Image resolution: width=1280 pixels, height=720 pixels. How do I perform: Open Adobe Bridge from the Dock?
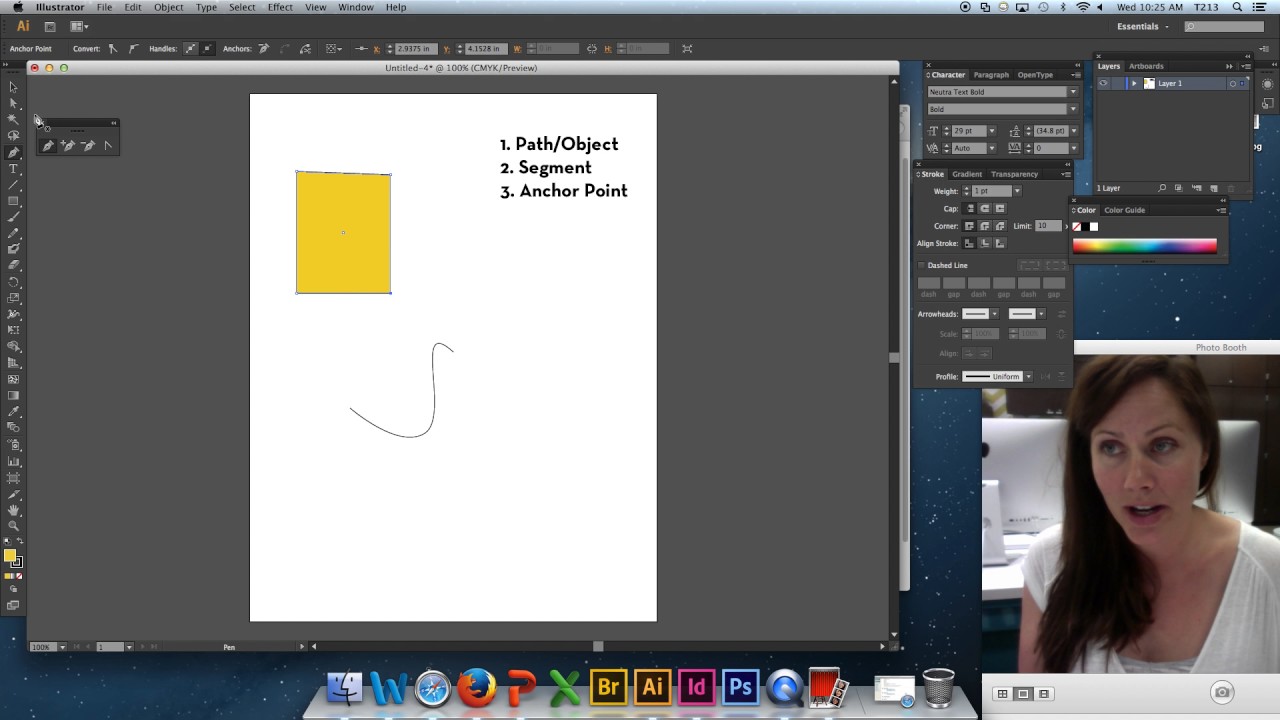tap(607, 688)
